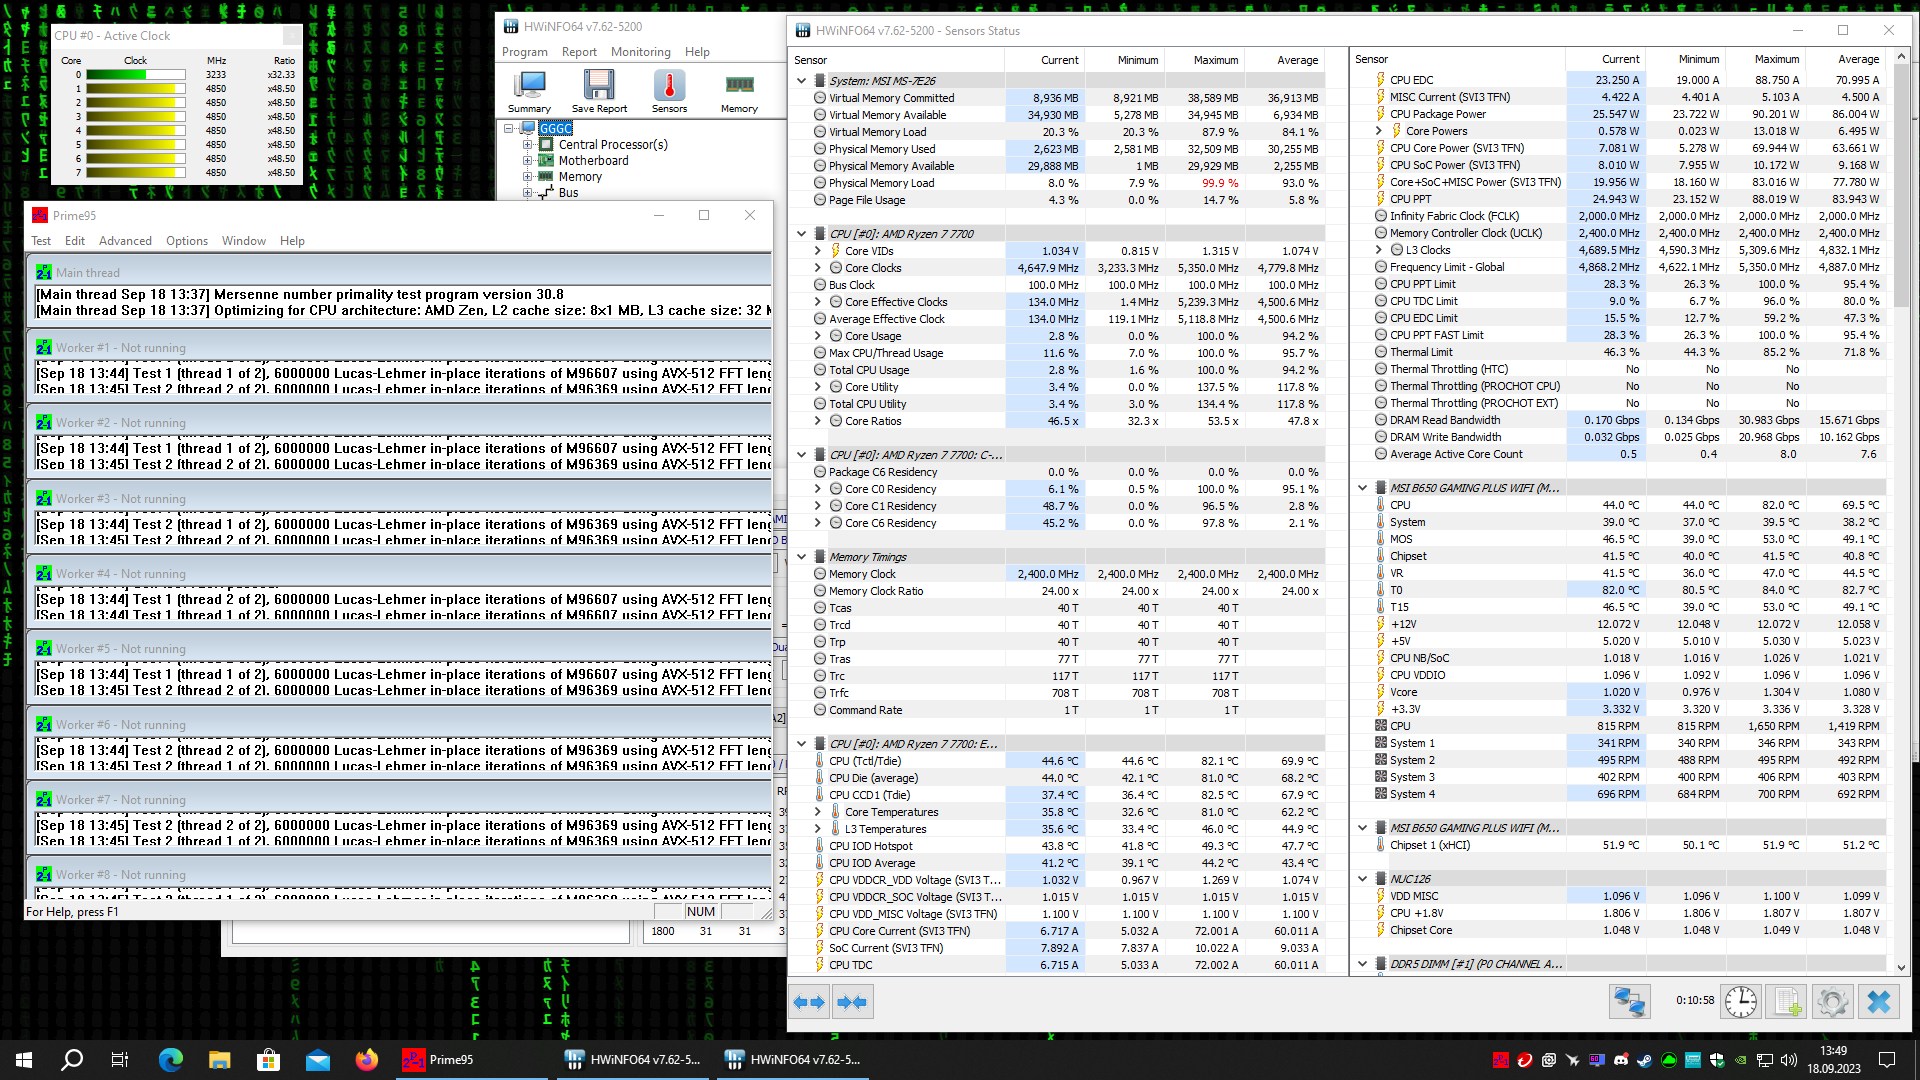Open the Summary tool in HWiNFO64
Viewport: 1920px width, 1080px height.
529,91
